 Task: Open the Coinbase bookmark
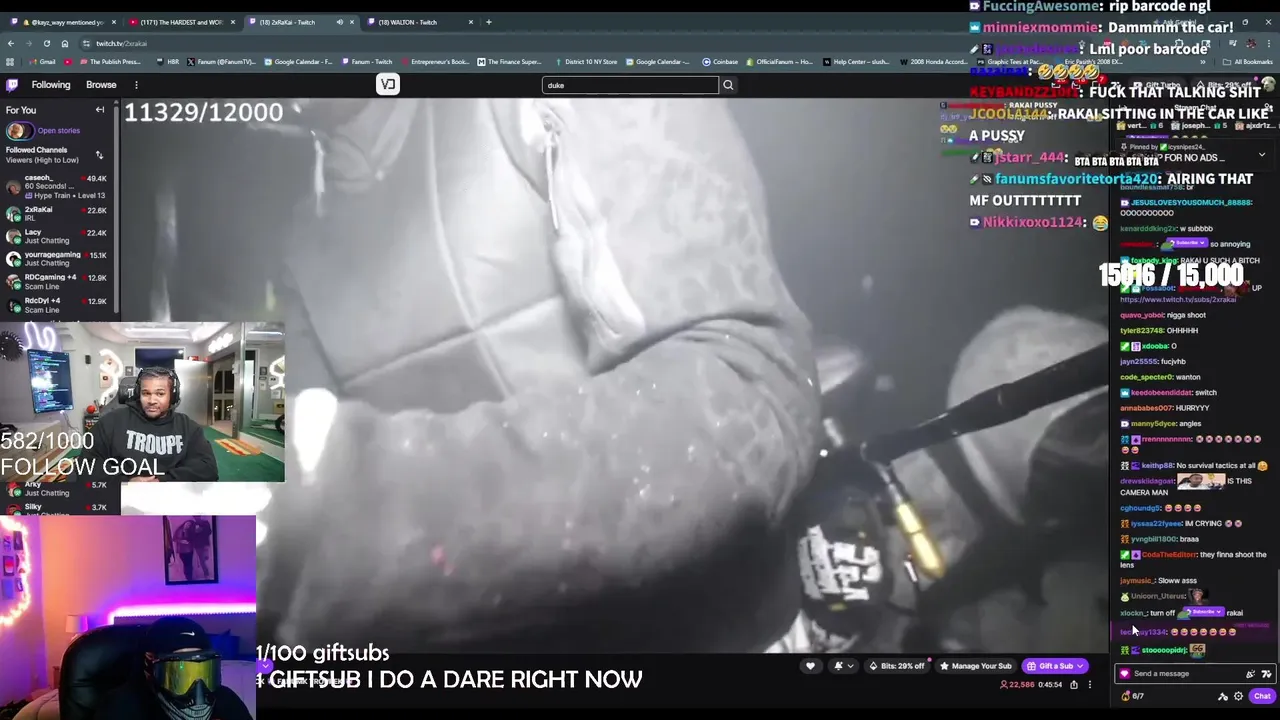pyautogui.click(x=720, y=62)
